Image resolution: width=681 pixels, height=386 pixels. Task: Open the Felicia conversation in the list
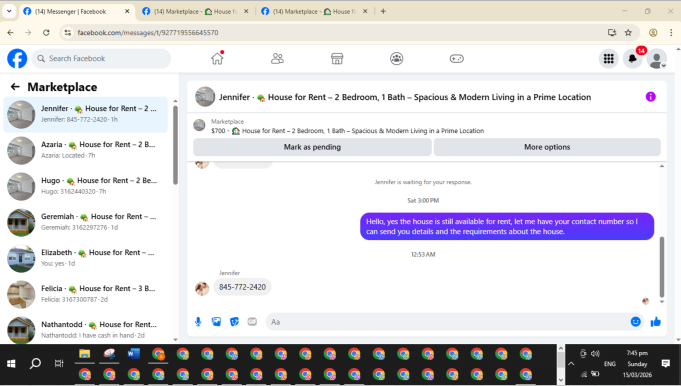click(x=86, y=294)
